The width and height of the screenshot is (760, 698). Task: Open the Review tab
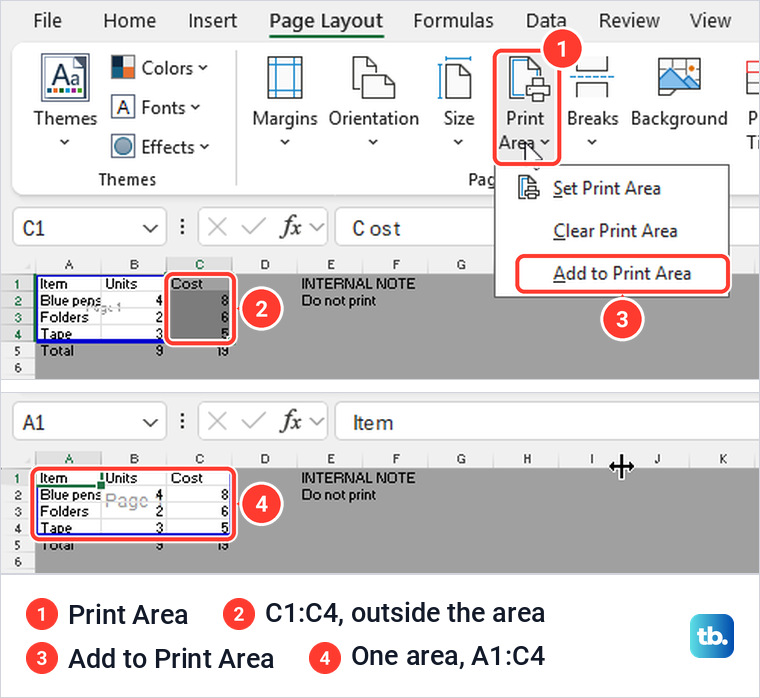(629, 20)
